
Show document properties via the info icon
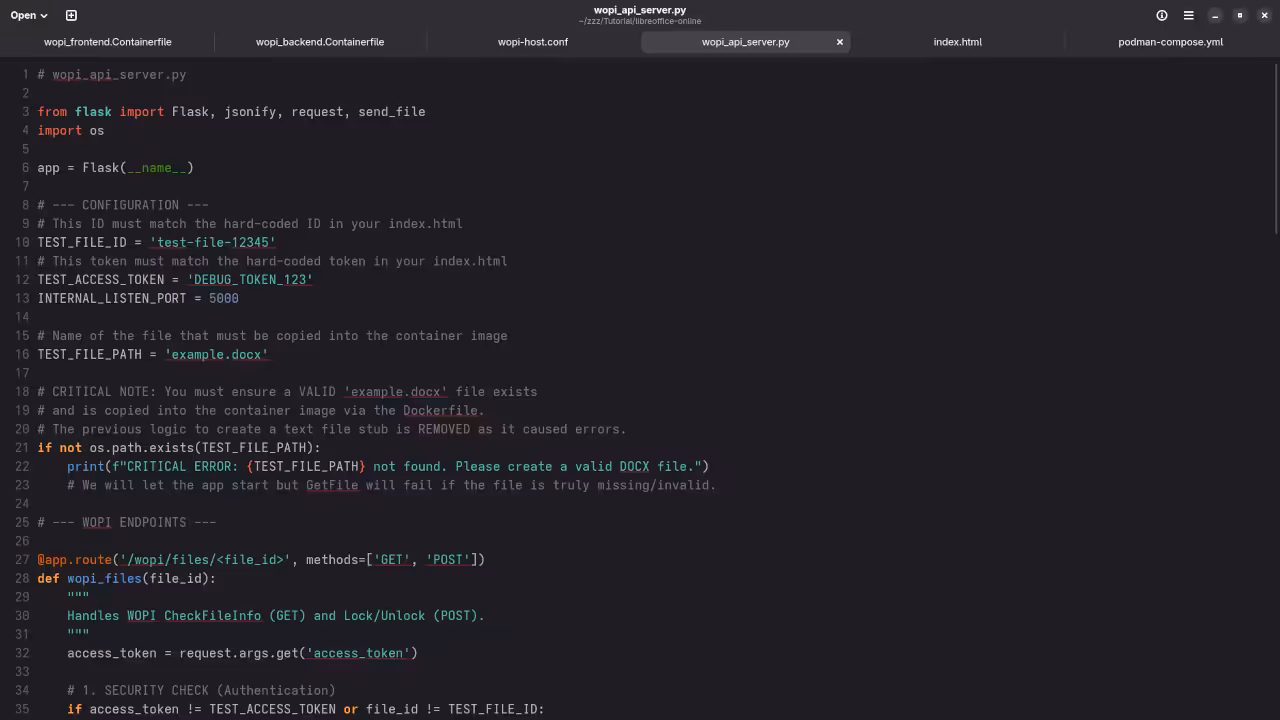tap(1162, 15)
